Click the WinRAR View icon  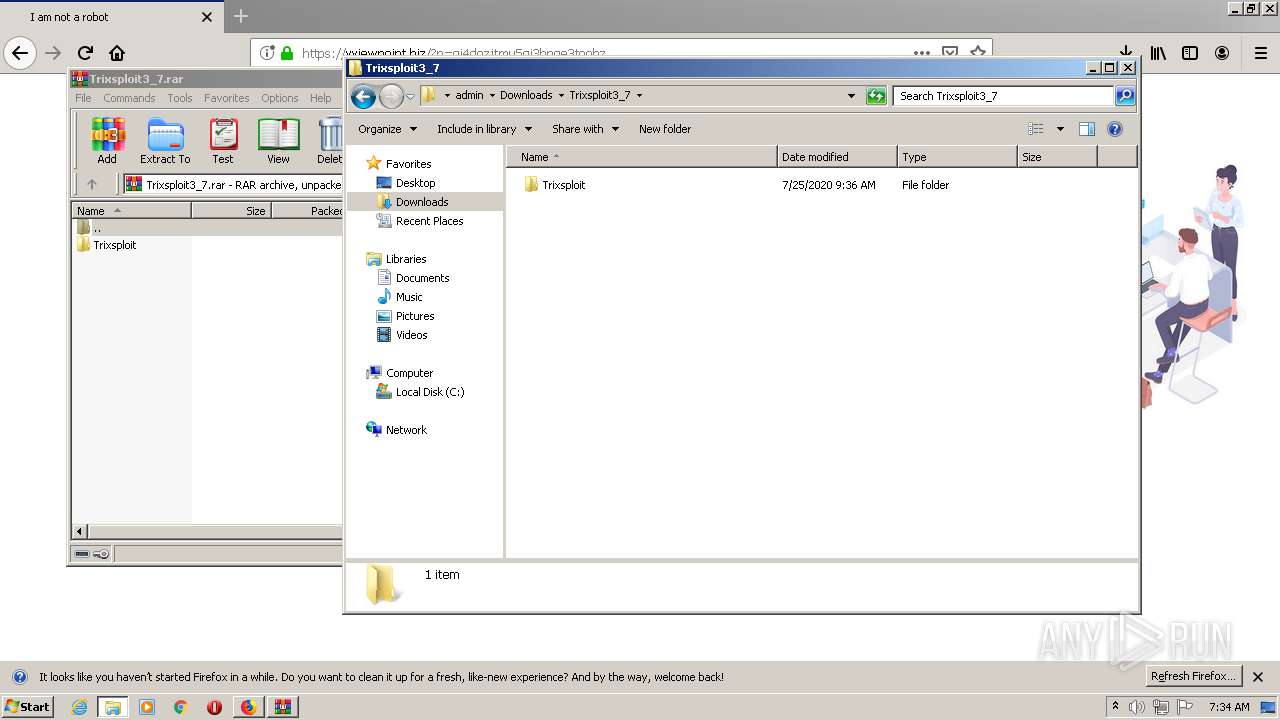pyautogui.click(x=278, y=140)
